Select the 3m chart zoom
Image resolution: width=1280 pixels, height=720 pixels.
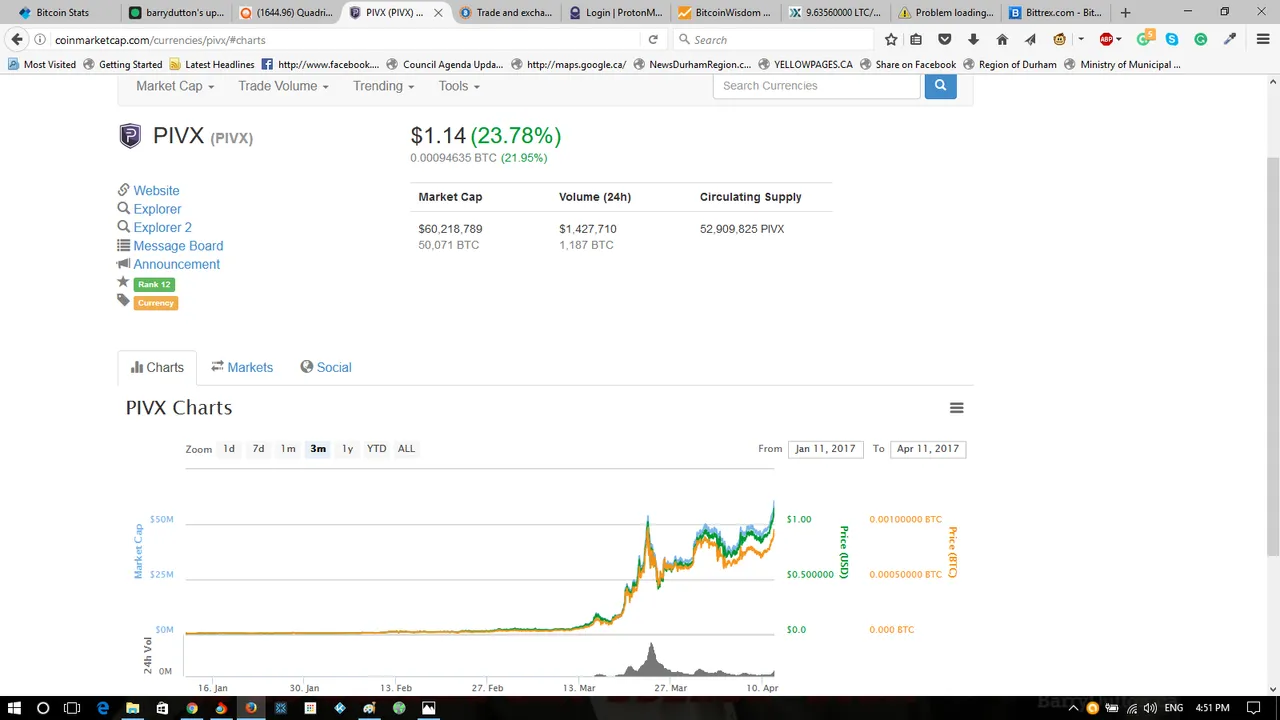pyautogui.click(x=318, y=449)
